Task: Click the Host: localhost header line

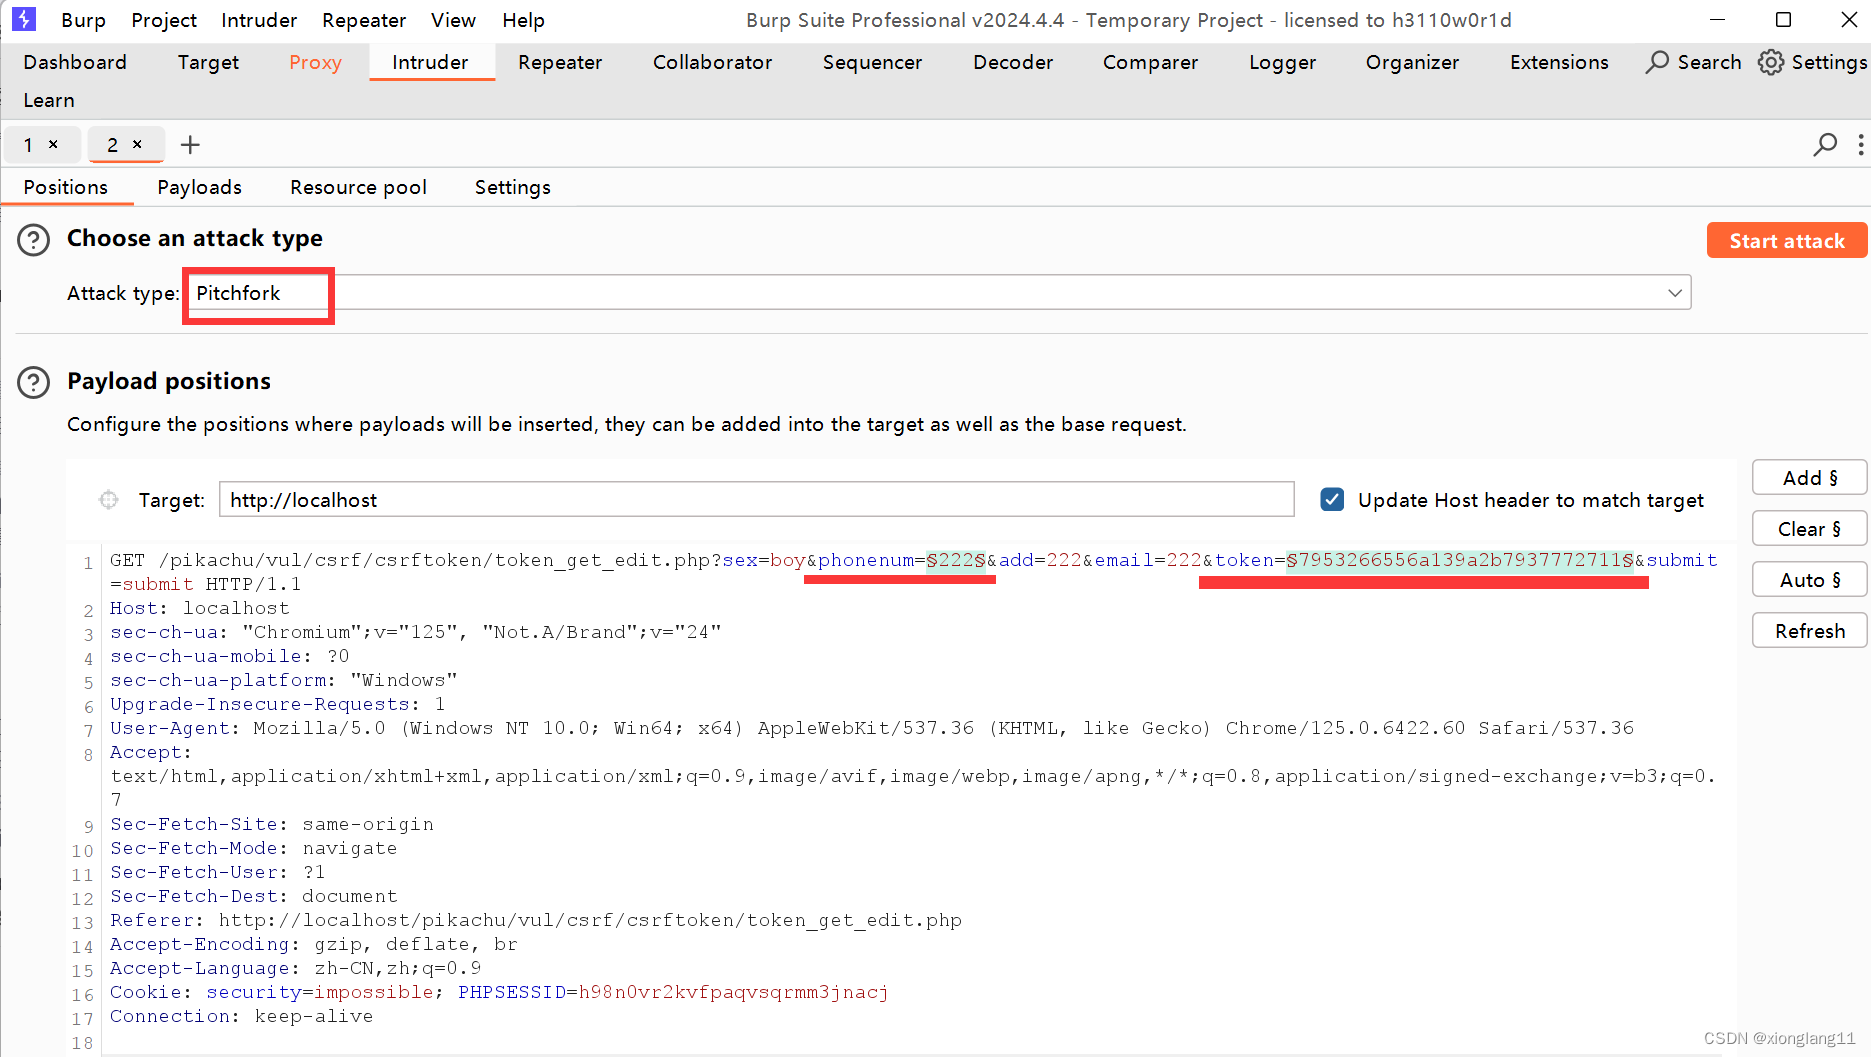Action: 199,608
